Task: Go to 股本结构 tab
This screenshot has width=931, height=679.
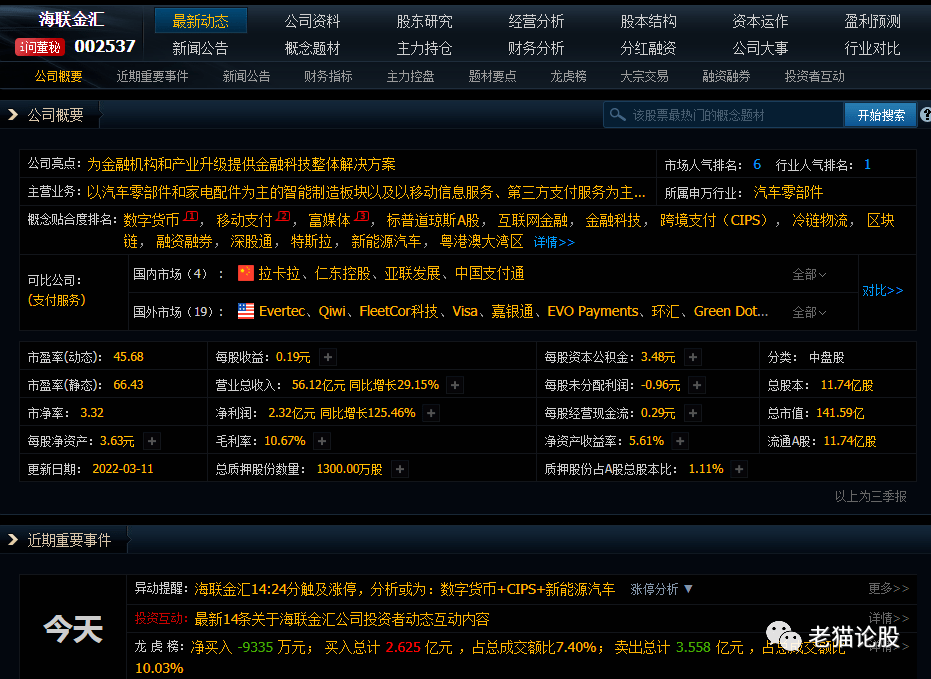Action: 648,21
